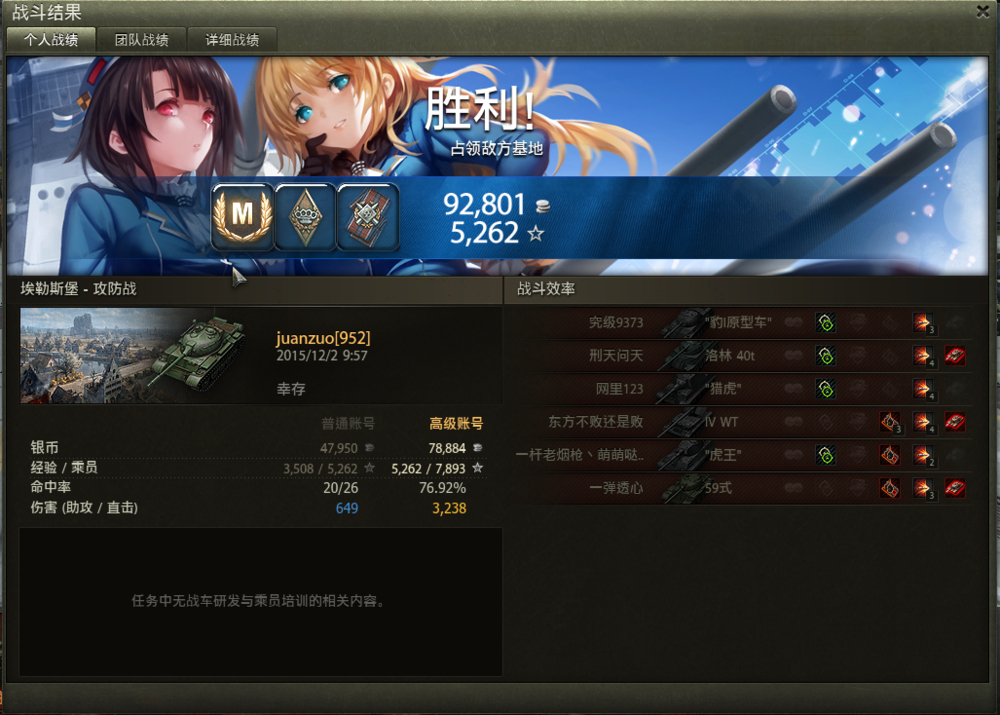Image resolution: width=1000 pixels, height=715 pixels.
Task: Click the map and tank thumbnail image
Action: point(133,356)
